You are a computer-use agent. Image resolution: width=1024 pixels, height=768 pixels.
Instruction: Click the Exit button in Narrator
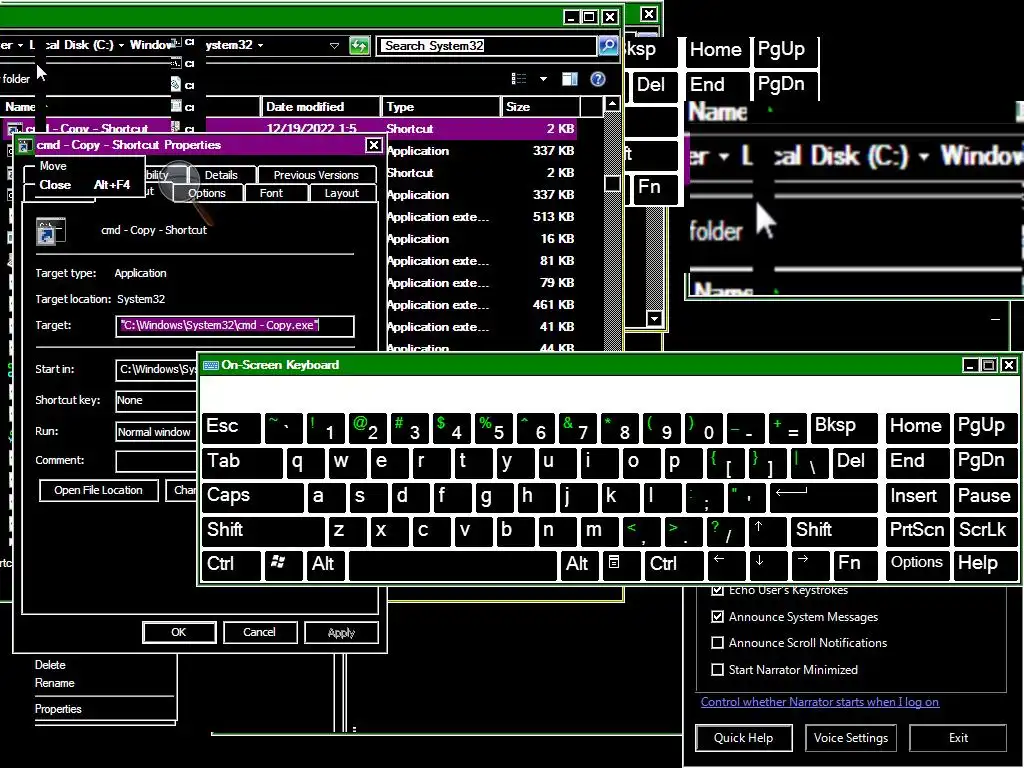pyautogui.click(x=958, y=738)
